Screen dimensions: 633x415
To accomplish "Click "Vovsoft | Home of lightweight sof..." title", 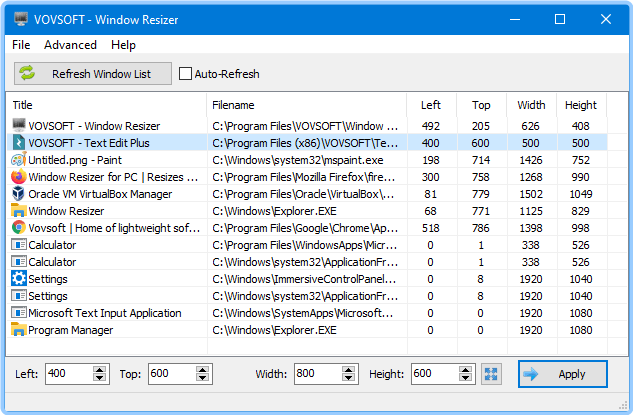I will pyautogui.click(x=114, y=228).
